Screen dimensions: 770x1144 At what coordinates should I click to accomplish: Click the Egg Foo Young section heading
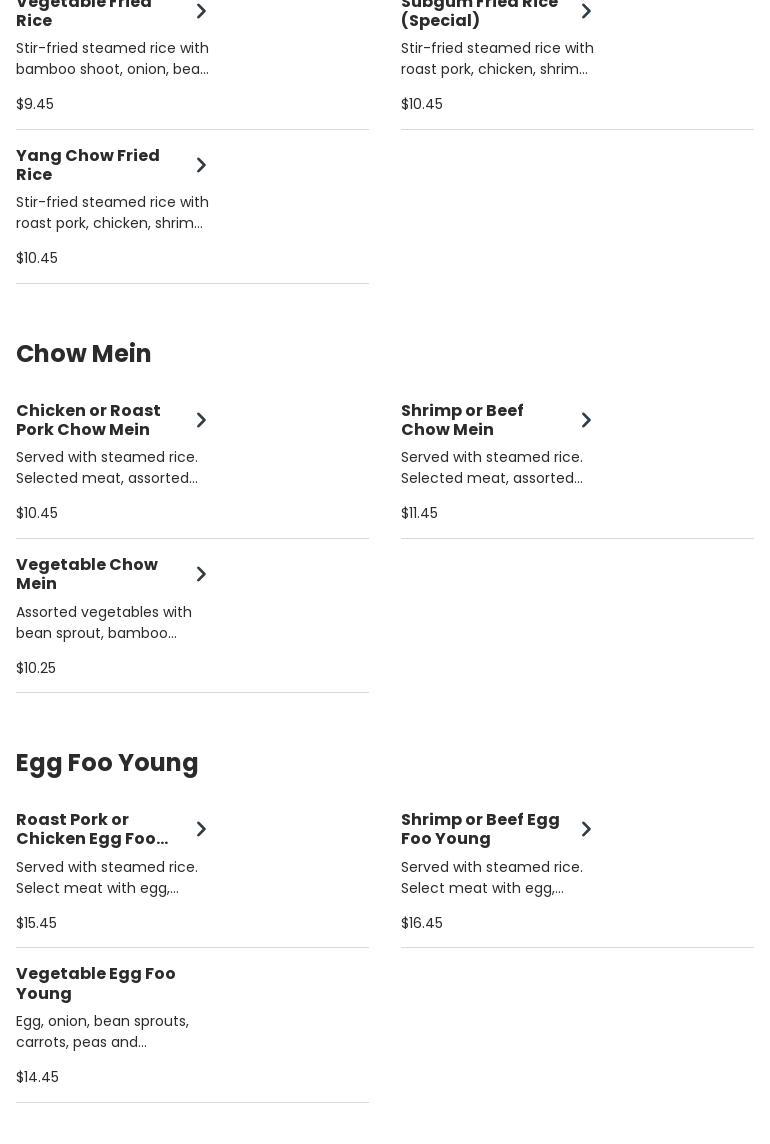[x=107, y=763]
